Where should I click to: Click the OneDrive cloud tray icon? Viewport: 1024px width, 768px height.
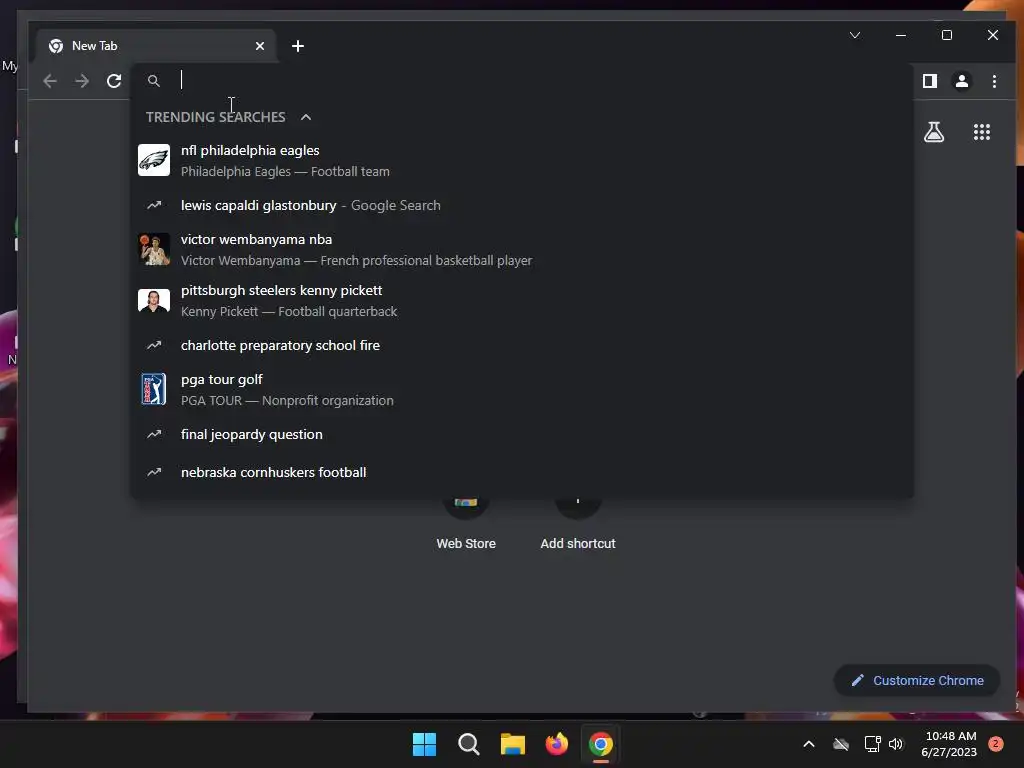841,744
